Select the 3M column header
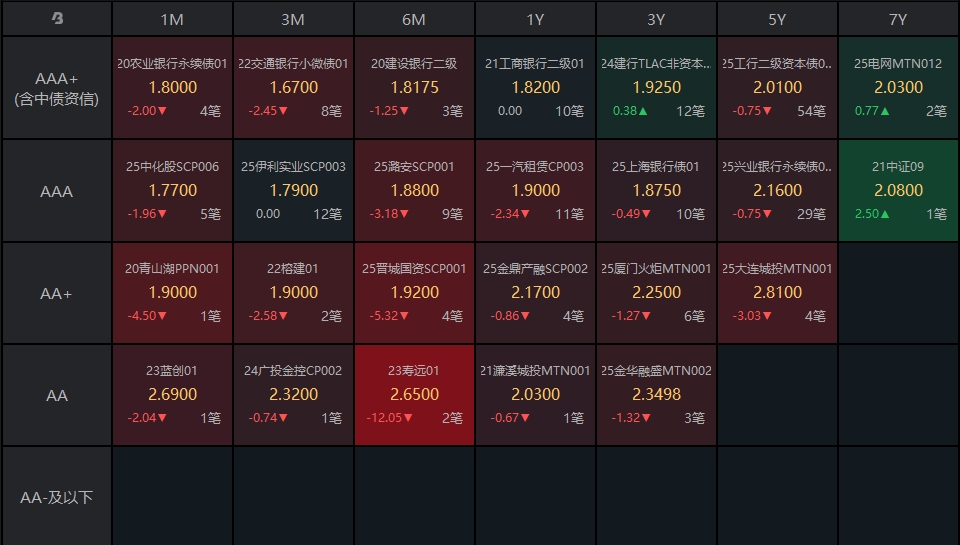The width and height of the screenshot is (960, 545). [x=293, y=19]
